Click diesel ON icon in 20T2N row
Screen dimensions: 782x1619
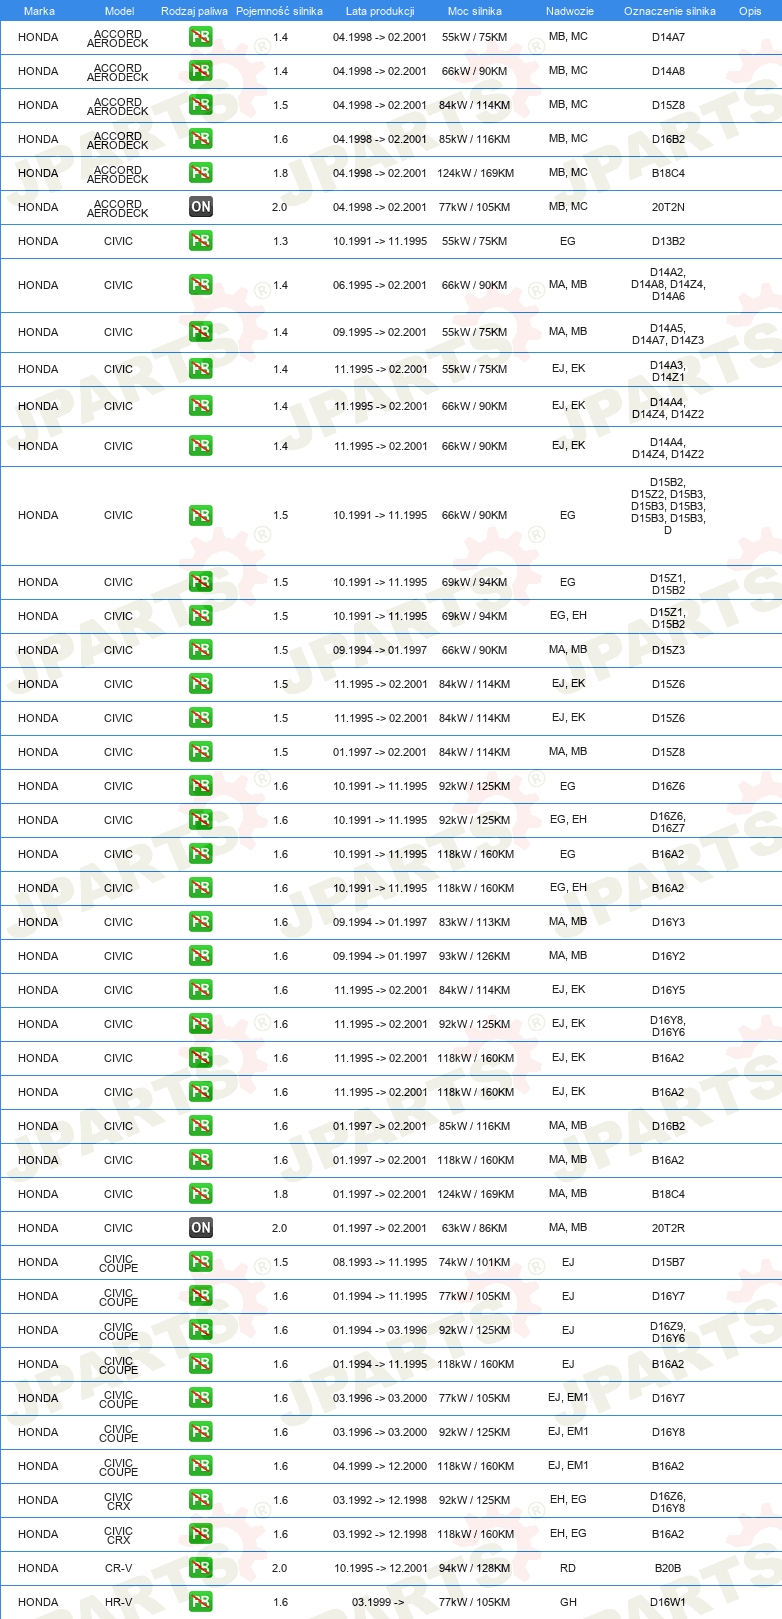[201, 207]
